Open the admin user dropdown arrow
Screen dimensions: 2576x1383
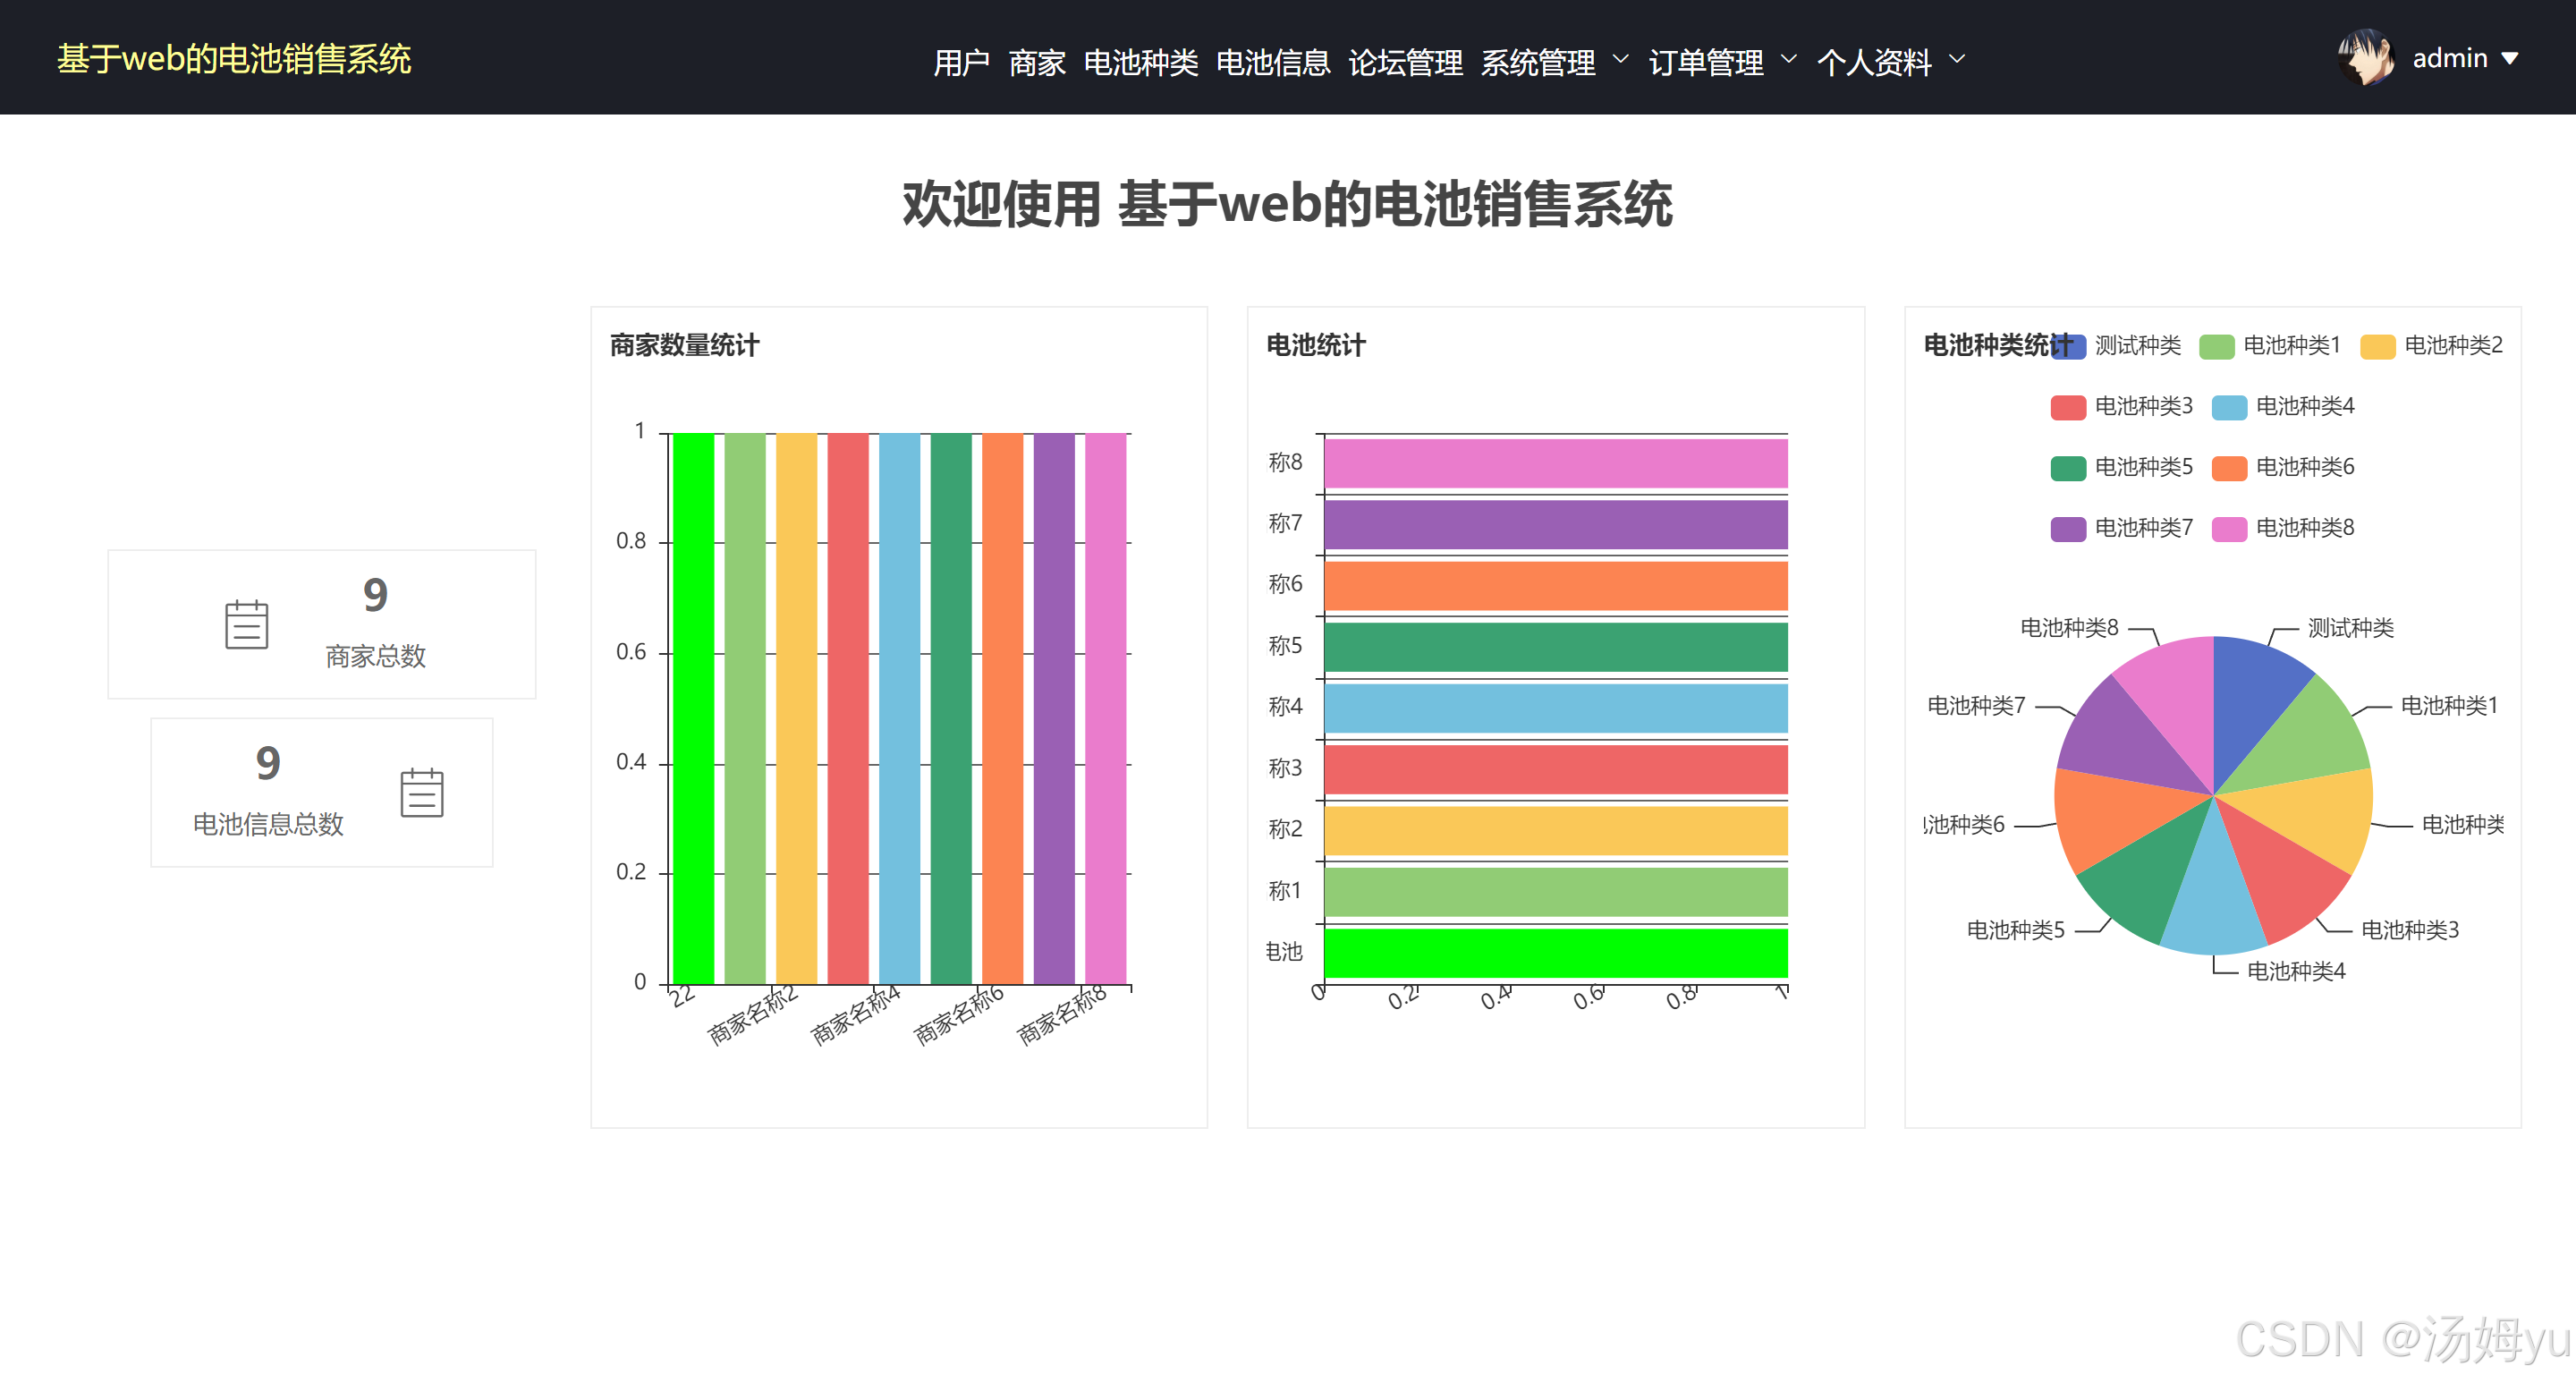(2510, 59)
